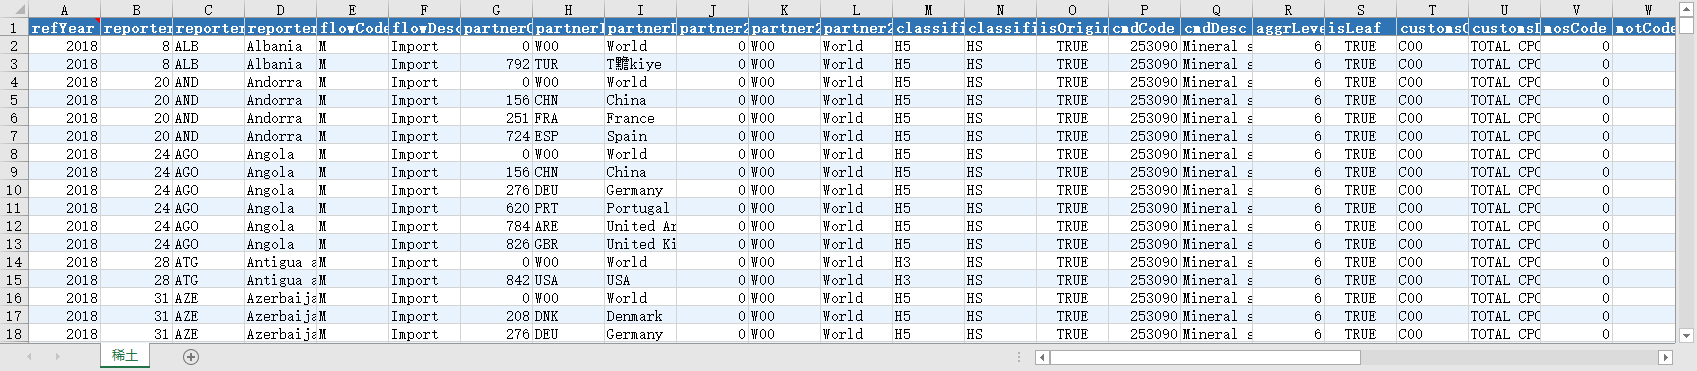Click the isLeaf header cell
Viewport: 1697px width, 371px height.
(1360, 28)
